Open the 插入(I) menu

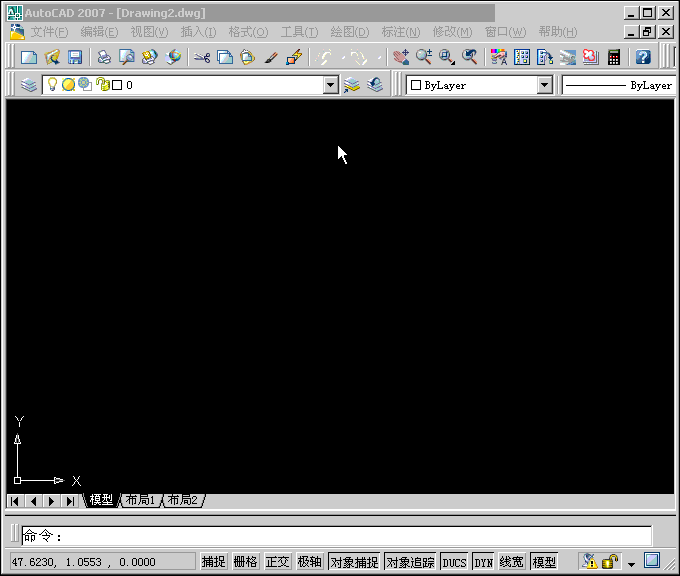pyautogui.click(x=198, y=32)
